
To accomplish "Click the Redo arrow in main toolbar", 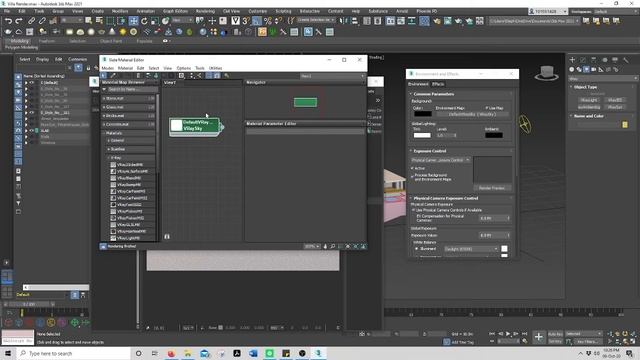I will [x=19, y=21].
